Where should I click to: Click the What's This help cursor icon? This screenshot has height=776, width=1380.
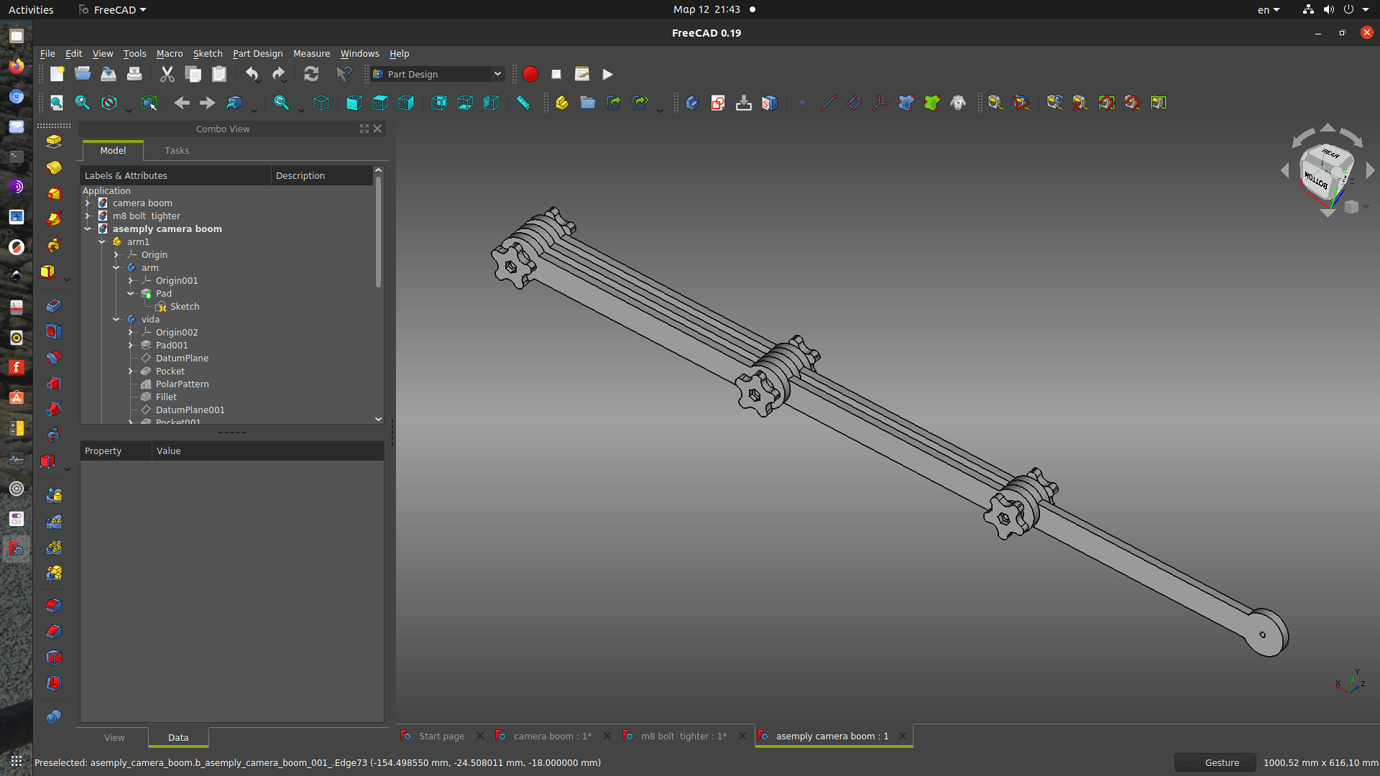[344, 74]
